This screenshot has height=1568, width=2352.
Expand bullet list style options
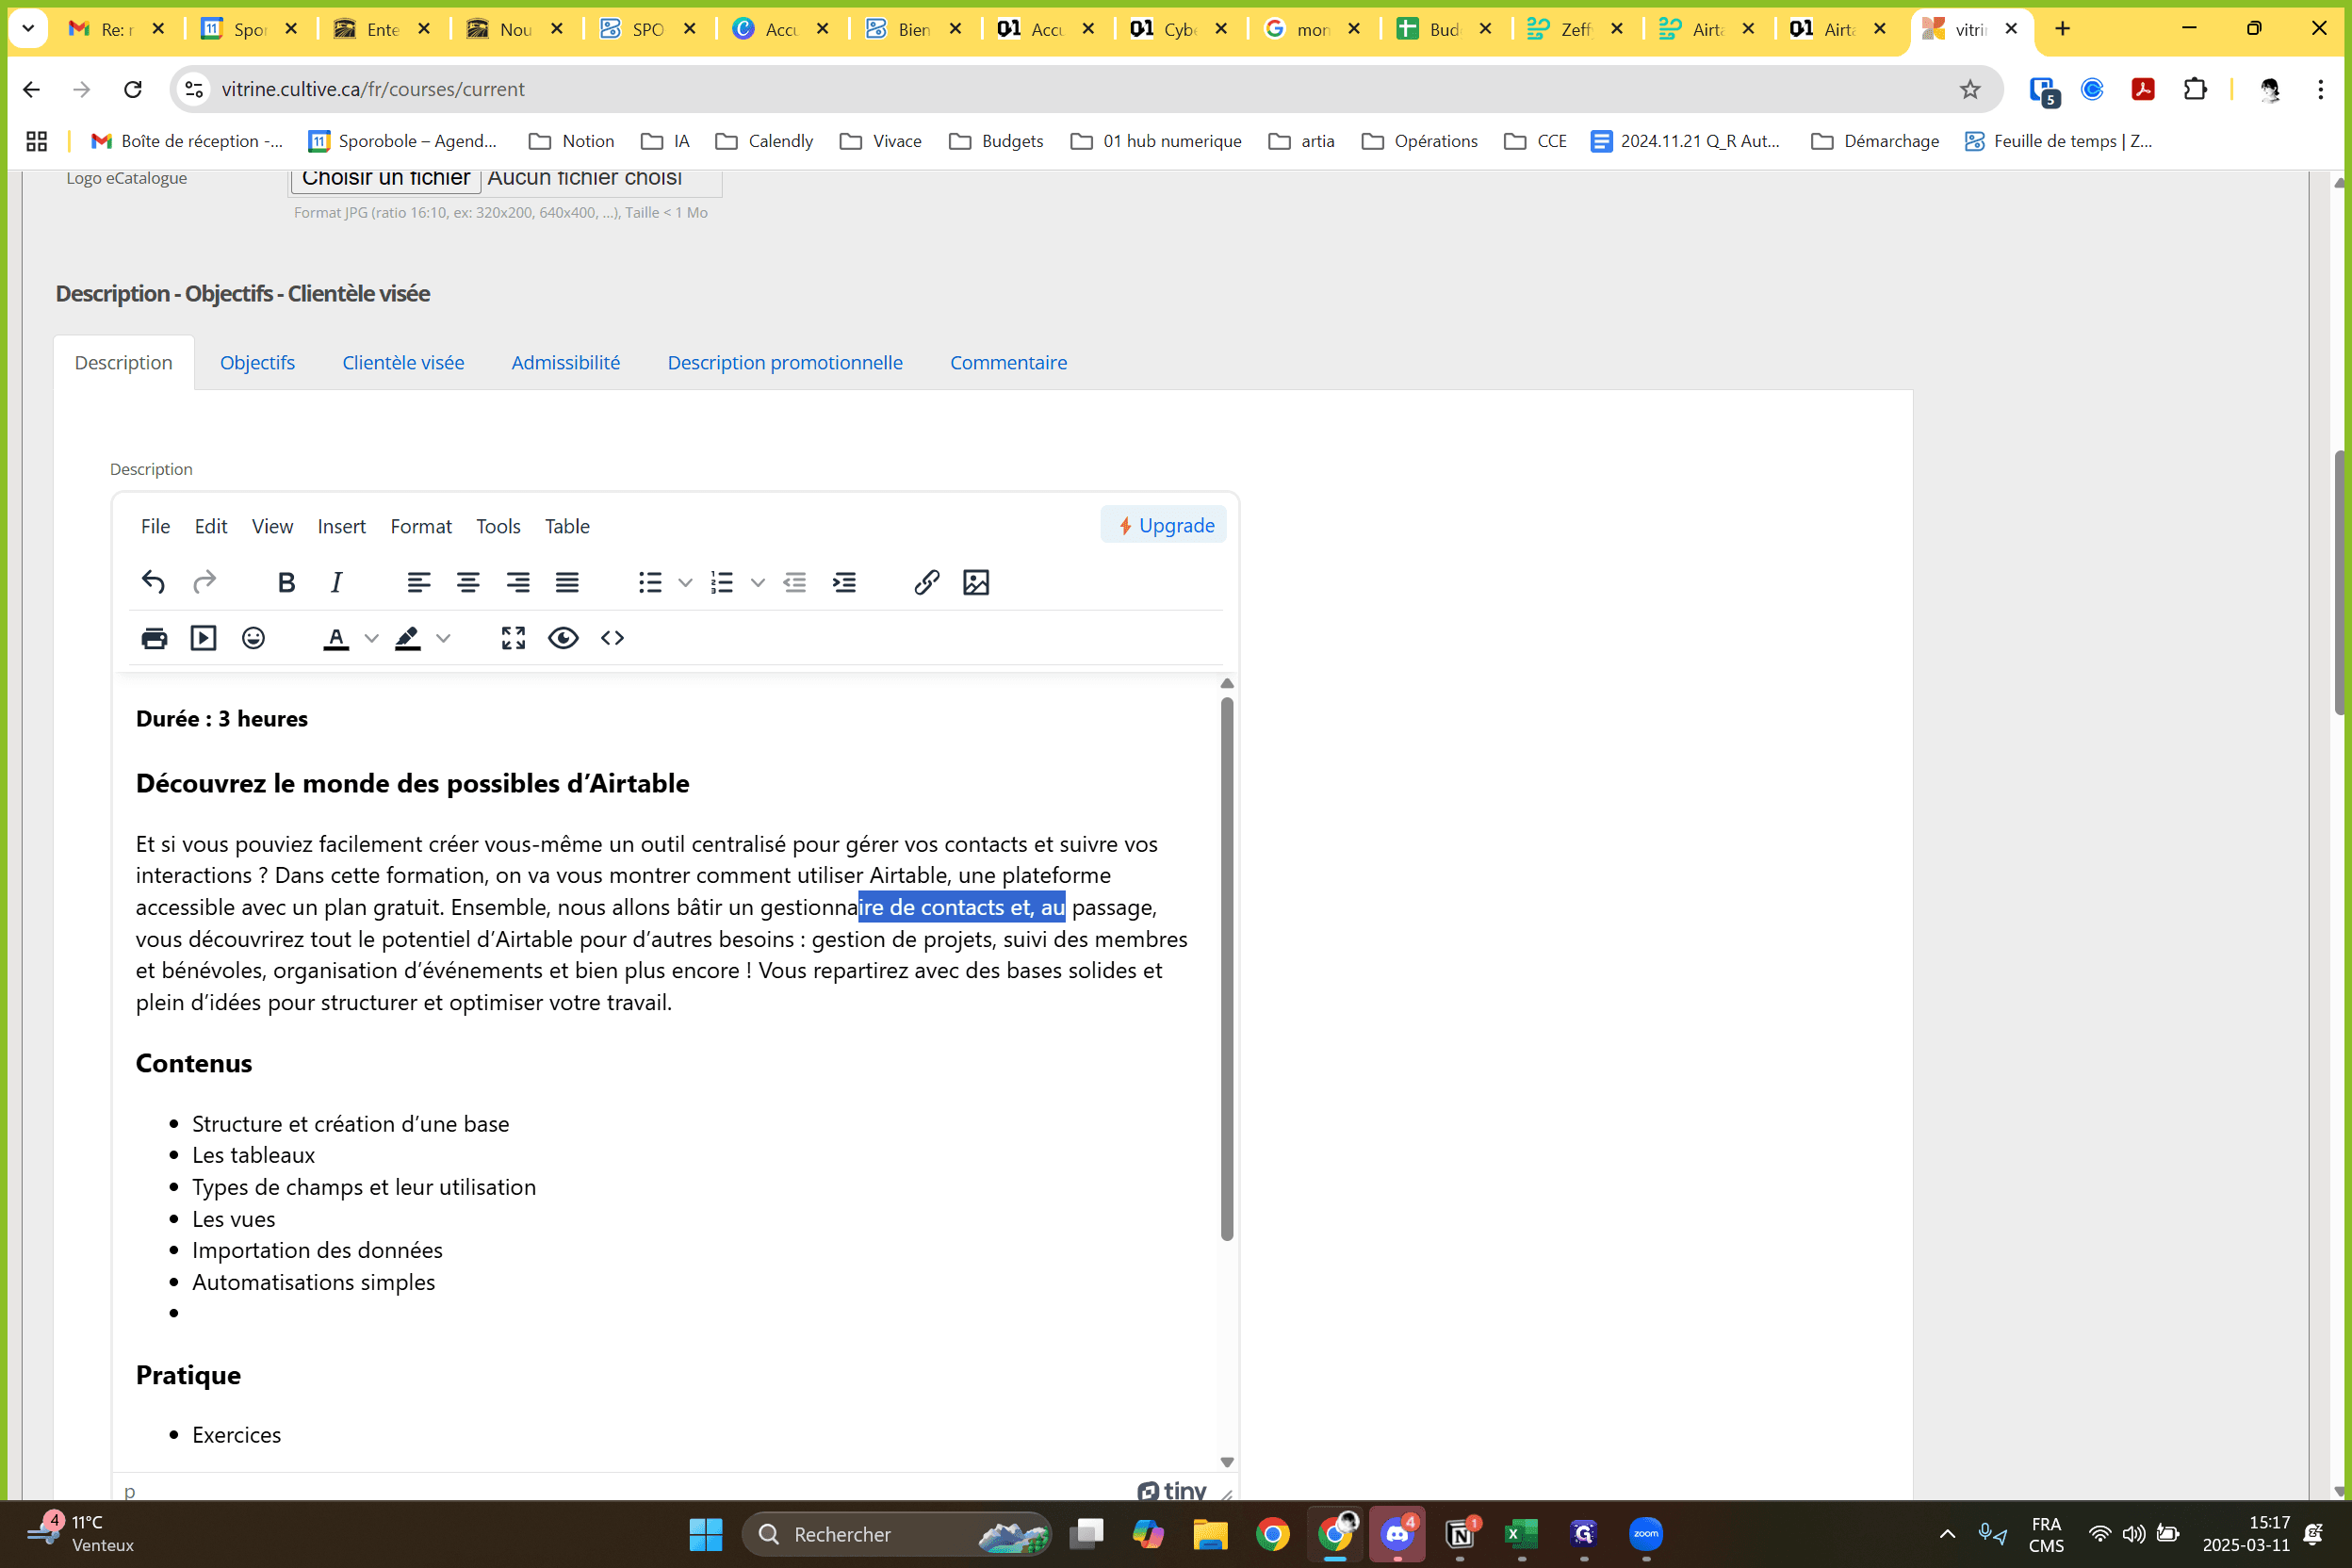685,582
